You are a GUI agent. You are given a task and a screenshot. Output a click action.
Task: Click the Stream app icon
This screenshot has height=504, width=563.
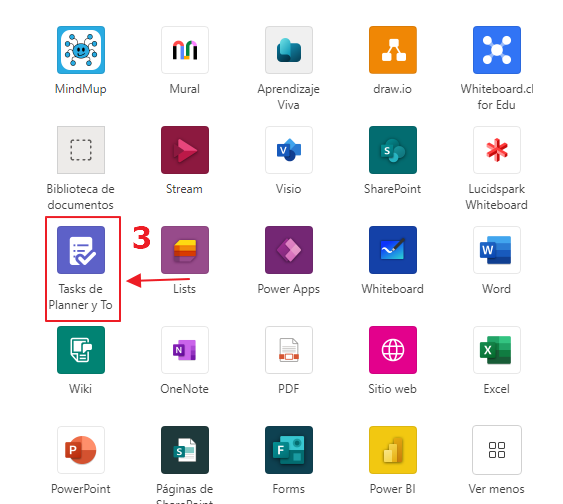(x=185, y=150)
